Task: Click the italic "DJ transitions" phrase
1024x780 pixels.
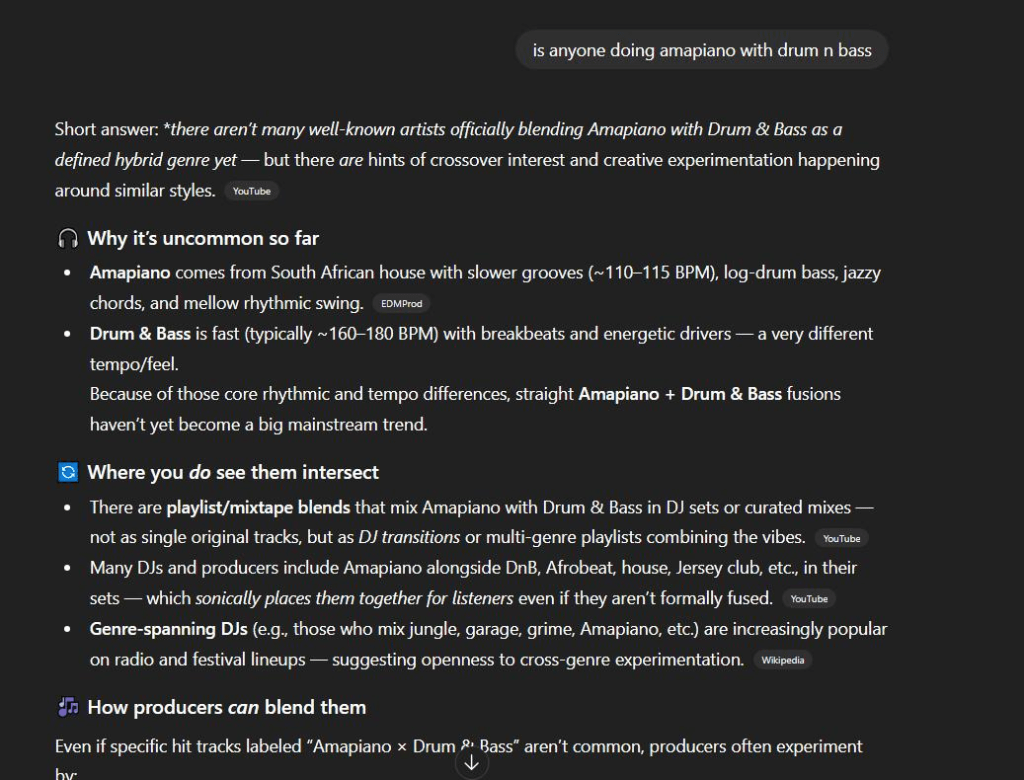Action: click(x=409, y=537)
